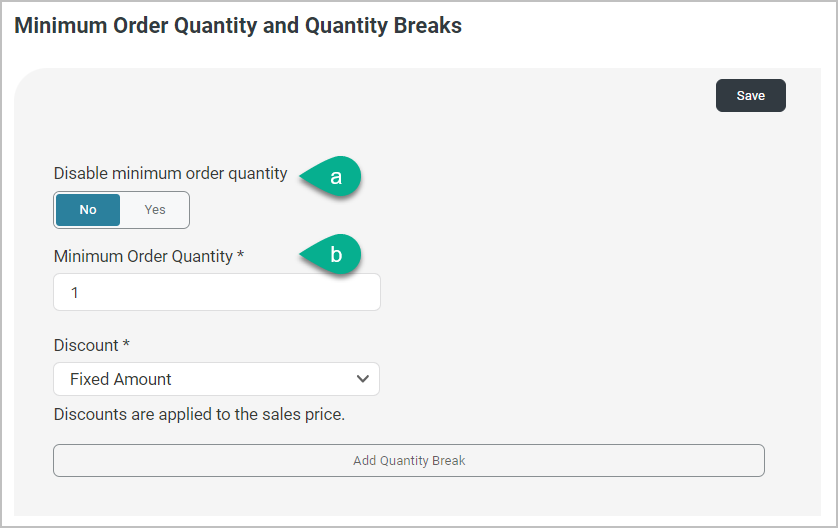Click the page heading about Quantity Breaks
Screen dimensions: 838x528
pyautogui.click(x=238, y=26)
